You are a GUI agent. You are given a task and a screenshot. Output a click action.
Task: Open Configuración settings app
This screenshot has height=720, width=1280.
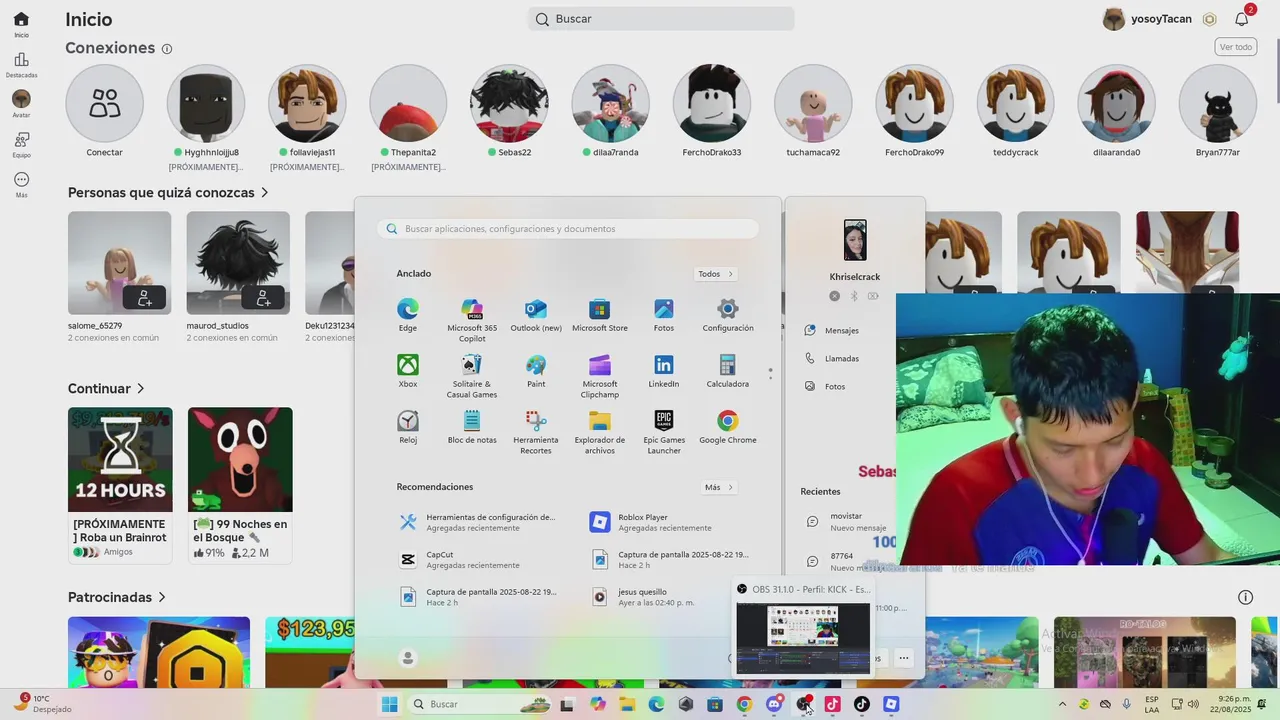pyautogui.click(x=728, y=315)
